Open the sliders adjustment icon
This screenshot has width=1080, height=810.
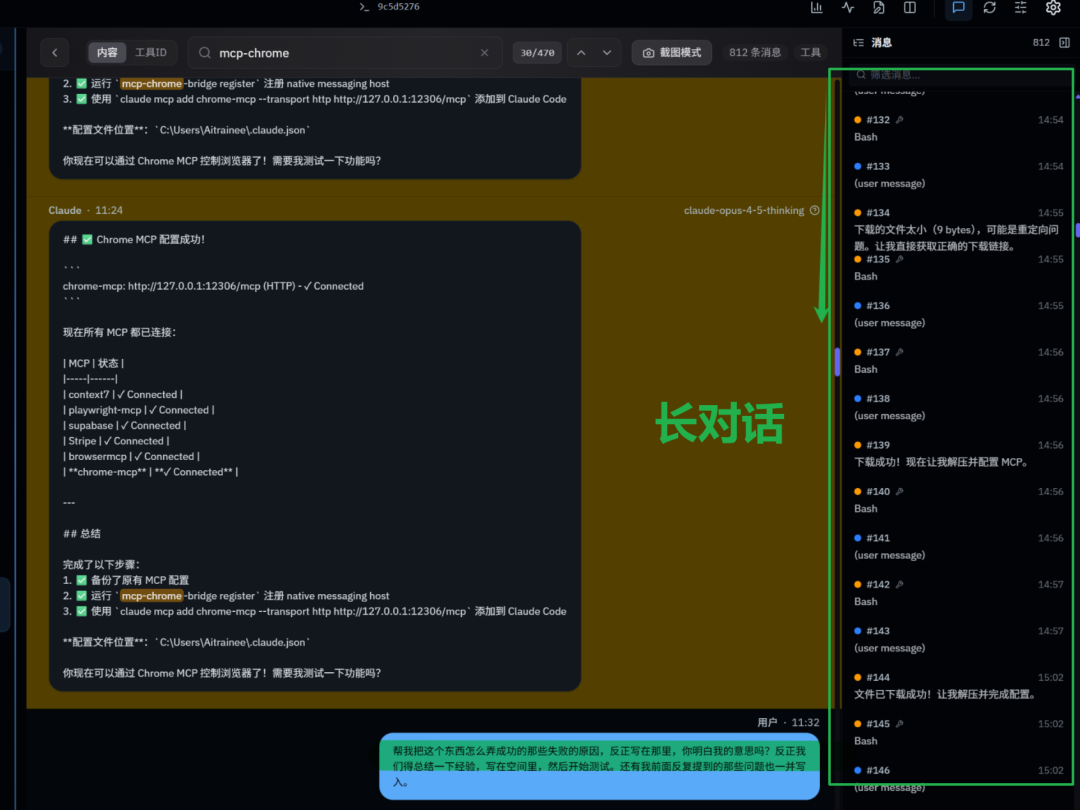point(1021,8)
